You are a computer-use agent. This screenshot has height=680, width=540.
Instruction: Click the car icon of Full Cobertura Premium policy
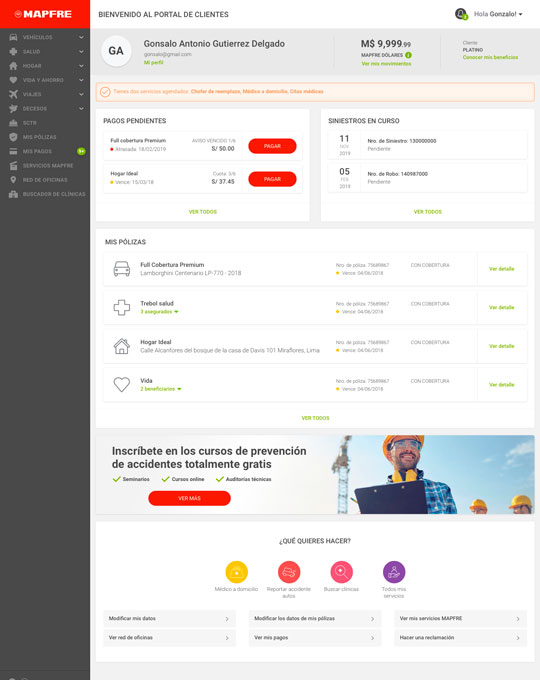click(121, 269)
